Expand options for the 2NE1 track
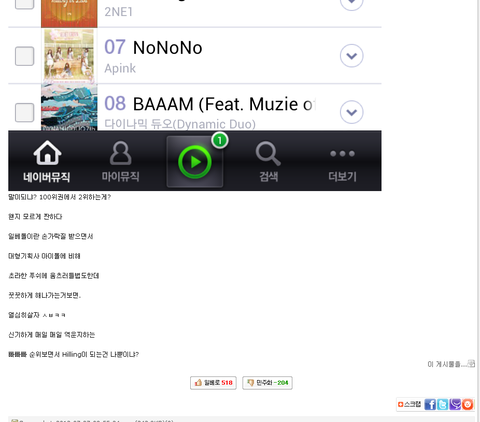This screenshot has width=480, height=422. [x=352, y=5]
